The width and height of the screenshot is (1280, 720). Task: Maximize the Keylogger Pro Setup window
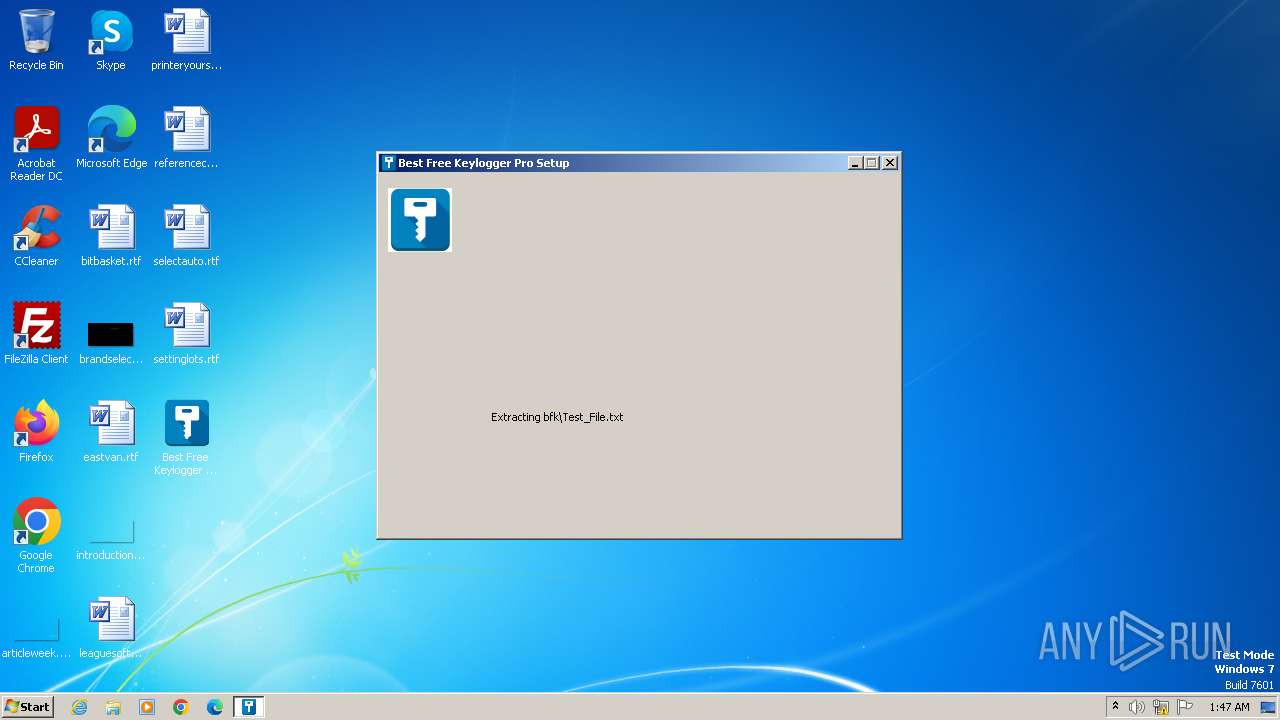coord(871,163)
